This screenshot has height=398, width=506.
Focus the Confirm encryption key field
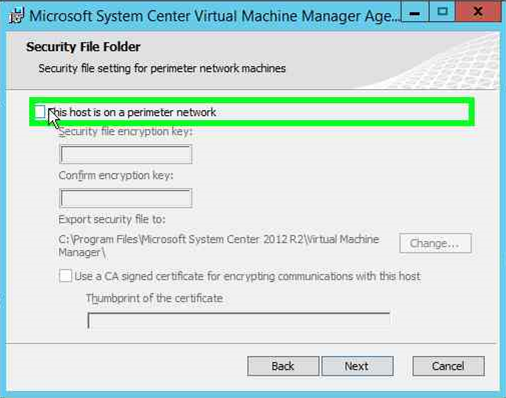pos(126,198)
